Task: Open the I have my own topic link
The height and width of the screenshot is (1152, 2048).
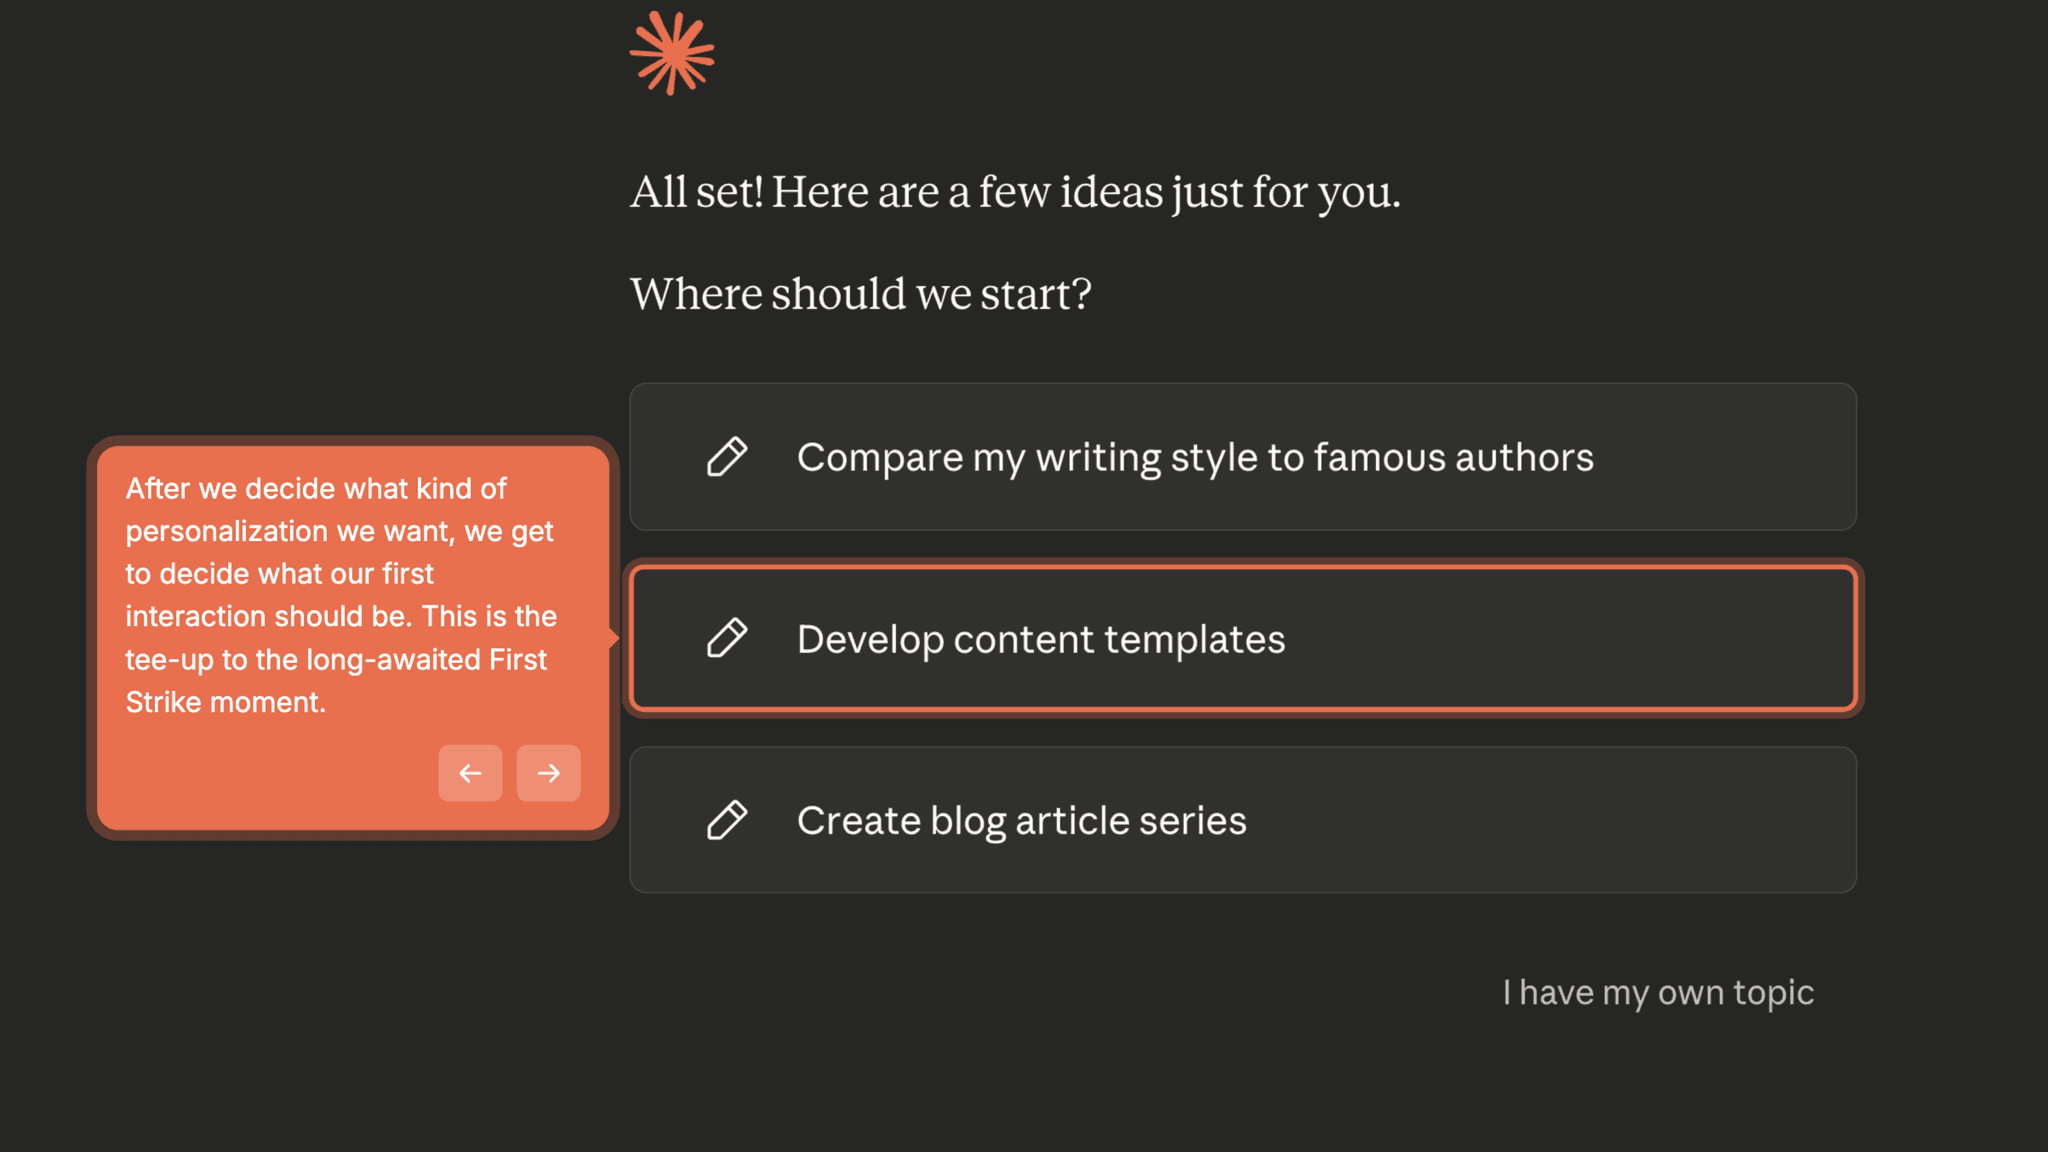Action: pos(1657,992)
